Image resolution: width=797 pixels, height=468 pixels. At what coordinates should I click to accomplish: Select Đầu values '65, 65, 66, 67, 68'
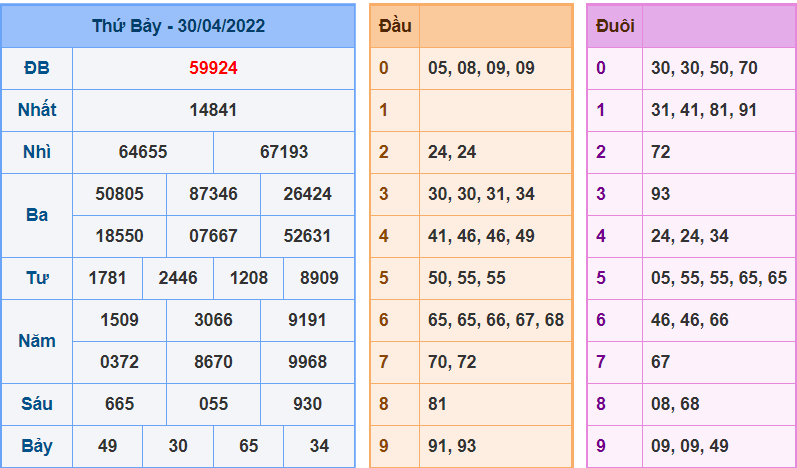click(496, 320)
